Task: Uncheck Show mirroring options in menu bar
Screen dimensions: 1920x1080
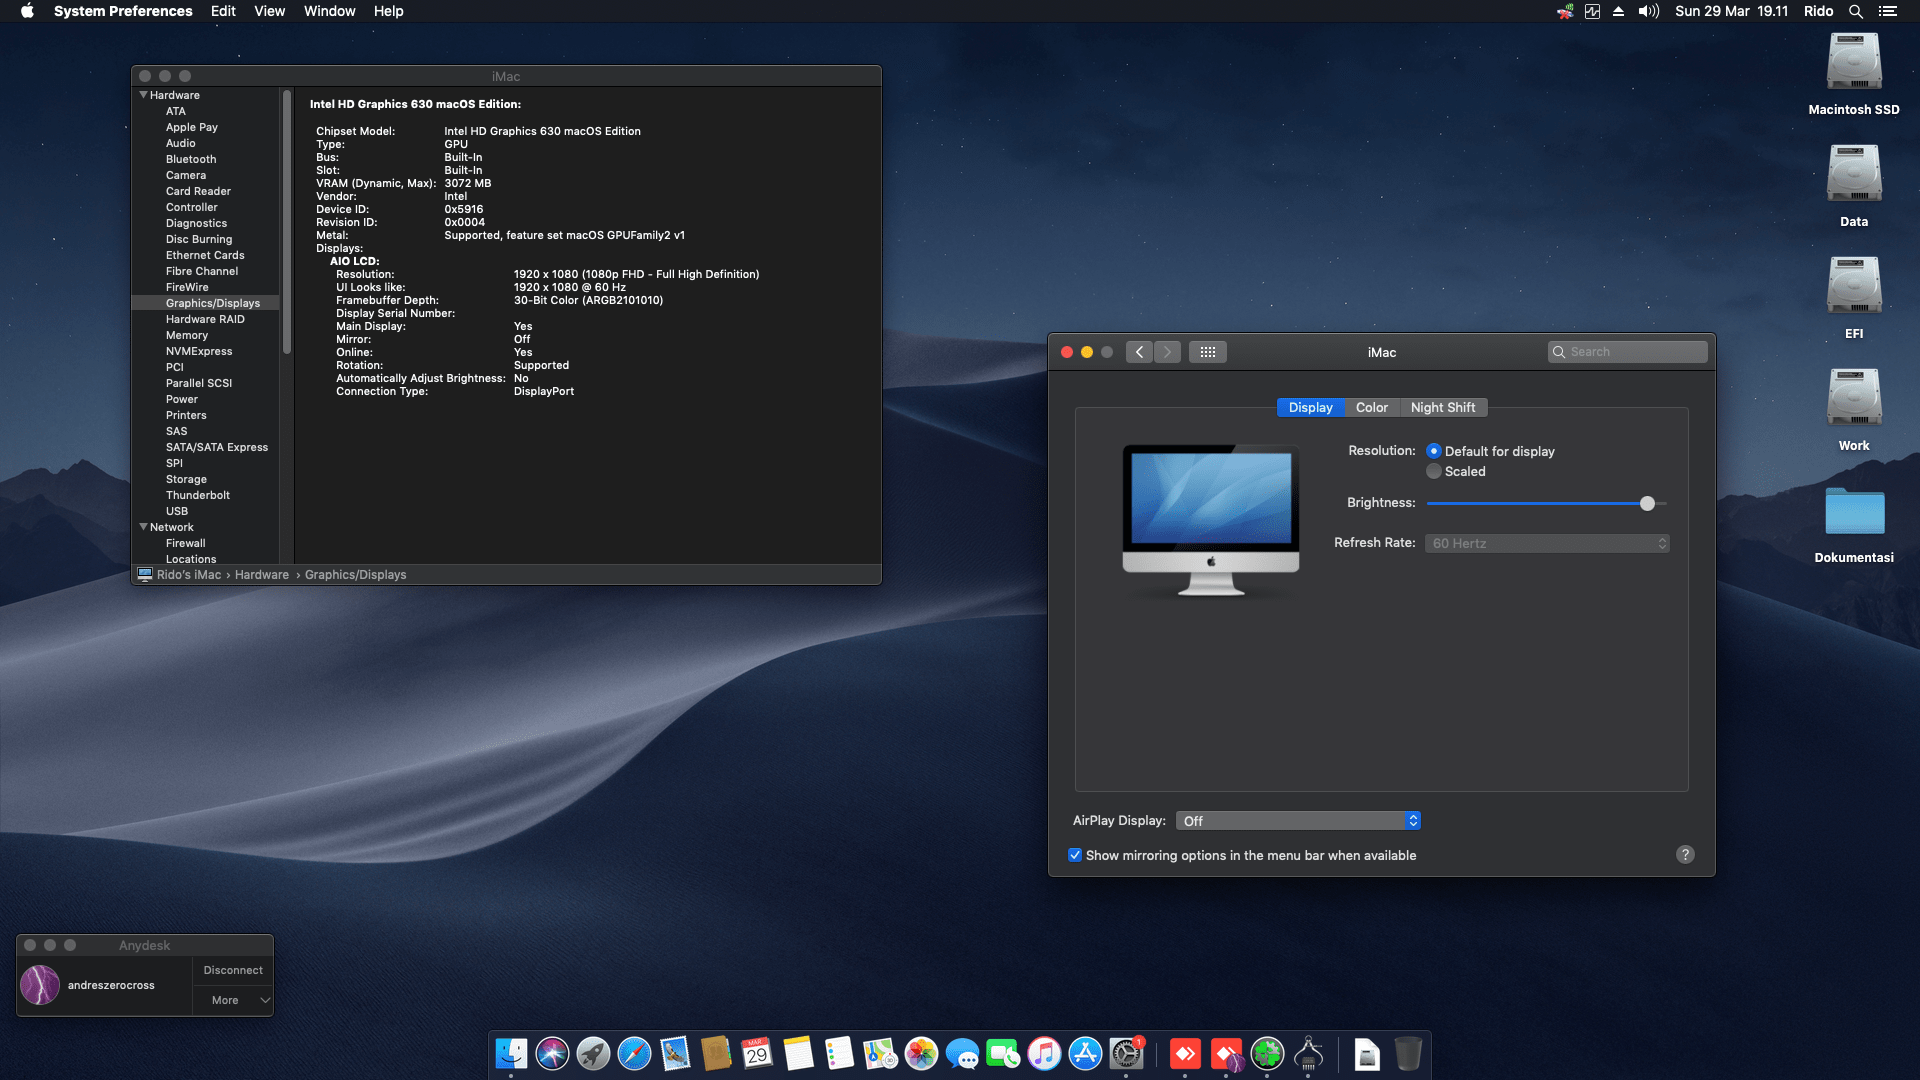Action: pos(1075,855)
